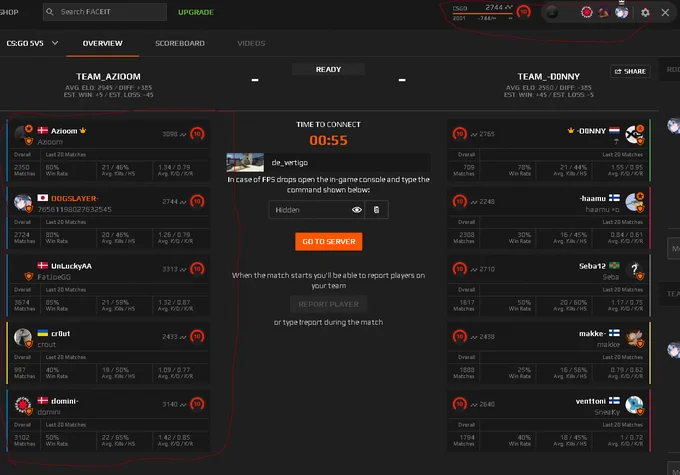Click the 00:55 connect timer
The width and height of the screenshot is (680, 475).
pos(328,141)
